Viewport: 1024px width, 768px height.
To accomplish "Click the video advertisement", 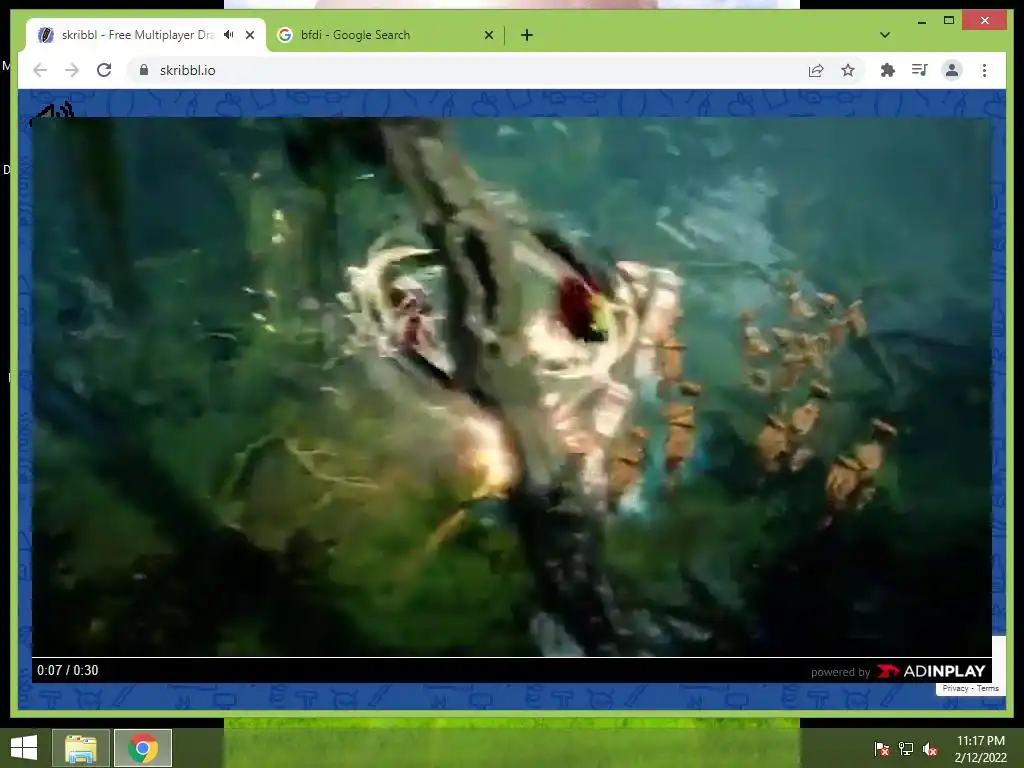I will (x=511, y=387).
